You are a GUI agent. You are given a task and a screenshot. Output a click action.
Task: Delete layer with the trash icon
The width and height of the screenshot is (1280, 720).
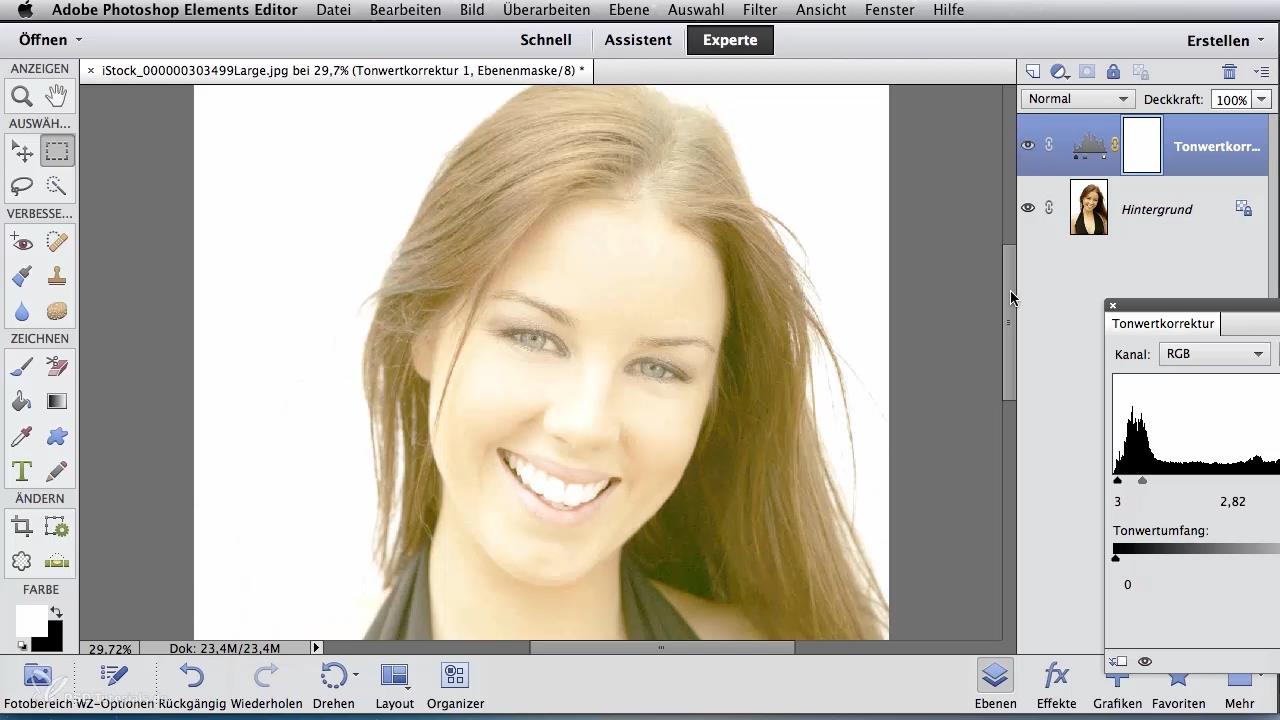(1229, 72)
